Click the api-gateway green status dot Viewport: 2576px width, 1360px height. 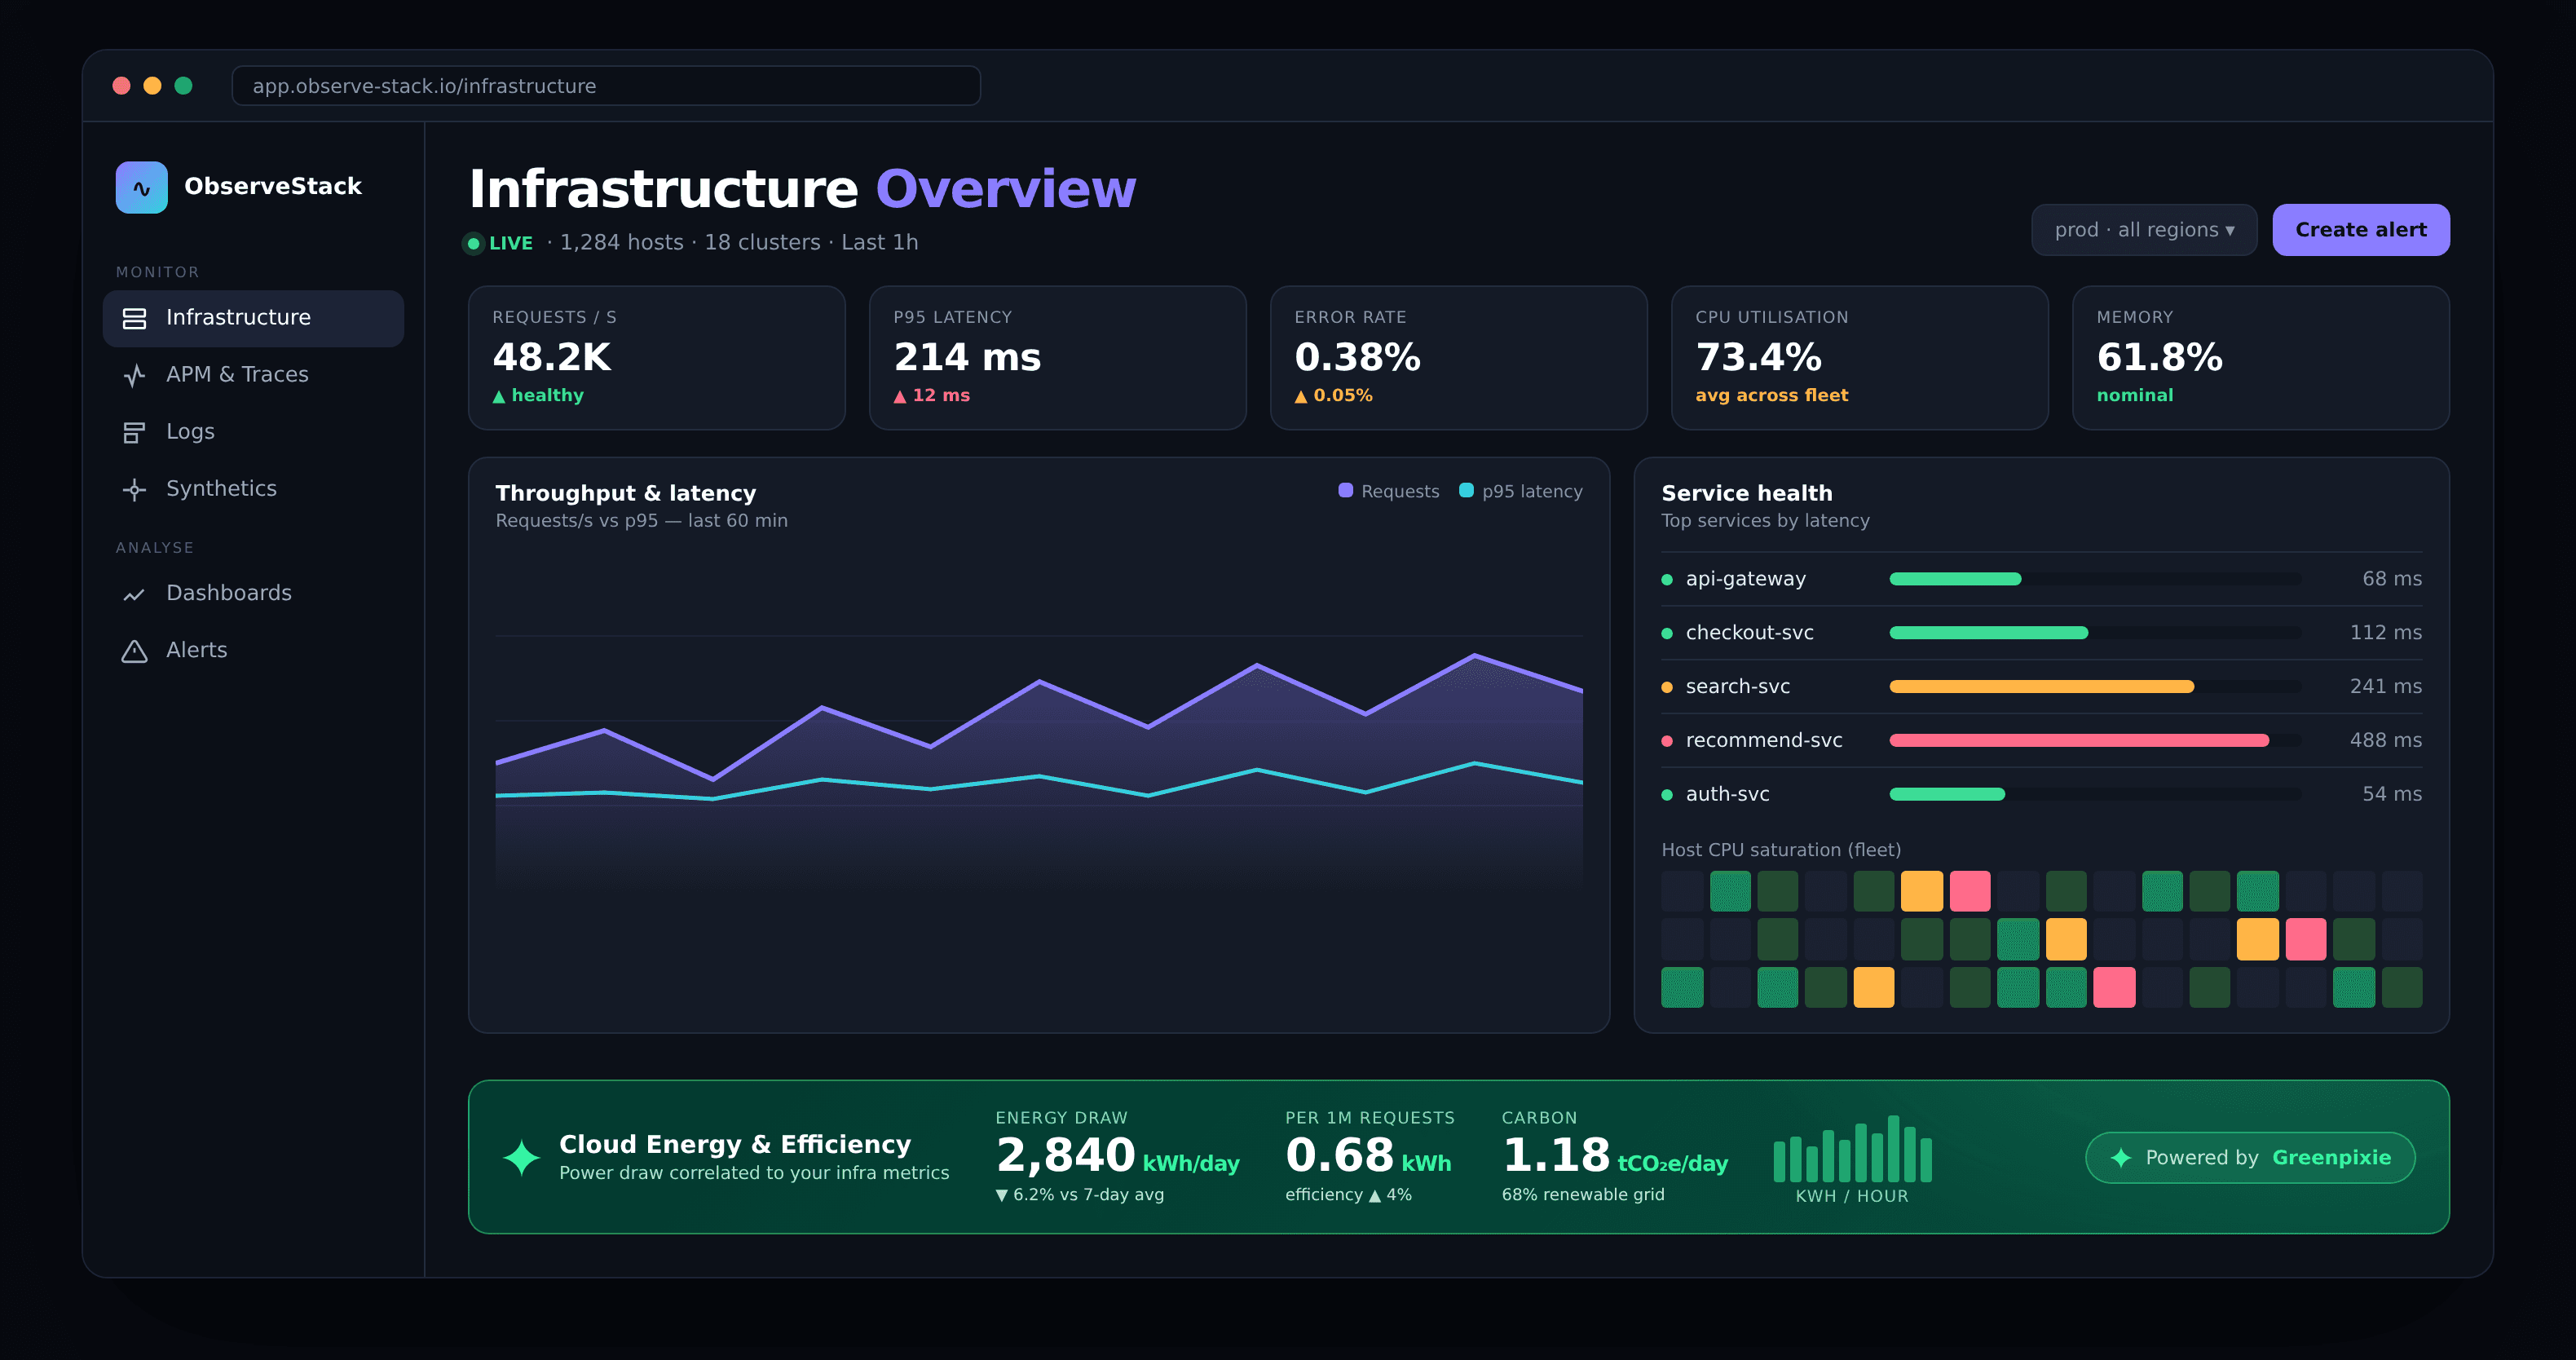coord(1667,580)
